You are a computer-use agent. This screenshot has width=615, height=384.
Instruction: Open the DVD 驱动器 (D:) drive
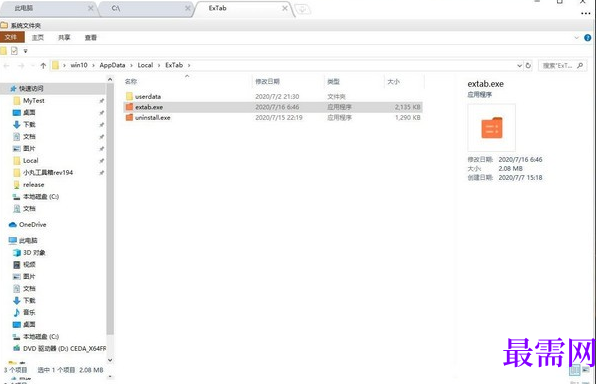click(64, 349)
